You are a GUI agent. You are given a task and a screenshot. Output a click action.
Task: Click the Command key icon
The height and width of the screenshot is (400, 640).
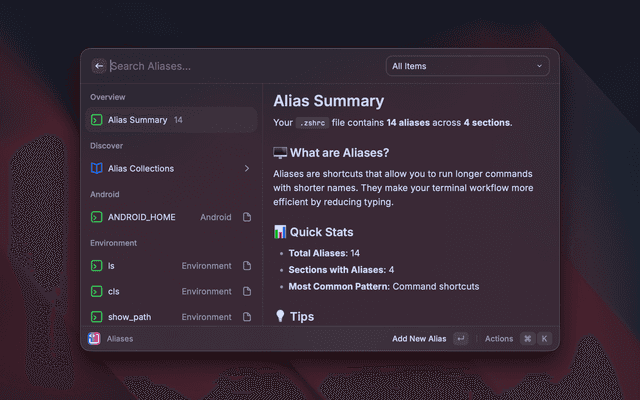click(x=528, y=339)
